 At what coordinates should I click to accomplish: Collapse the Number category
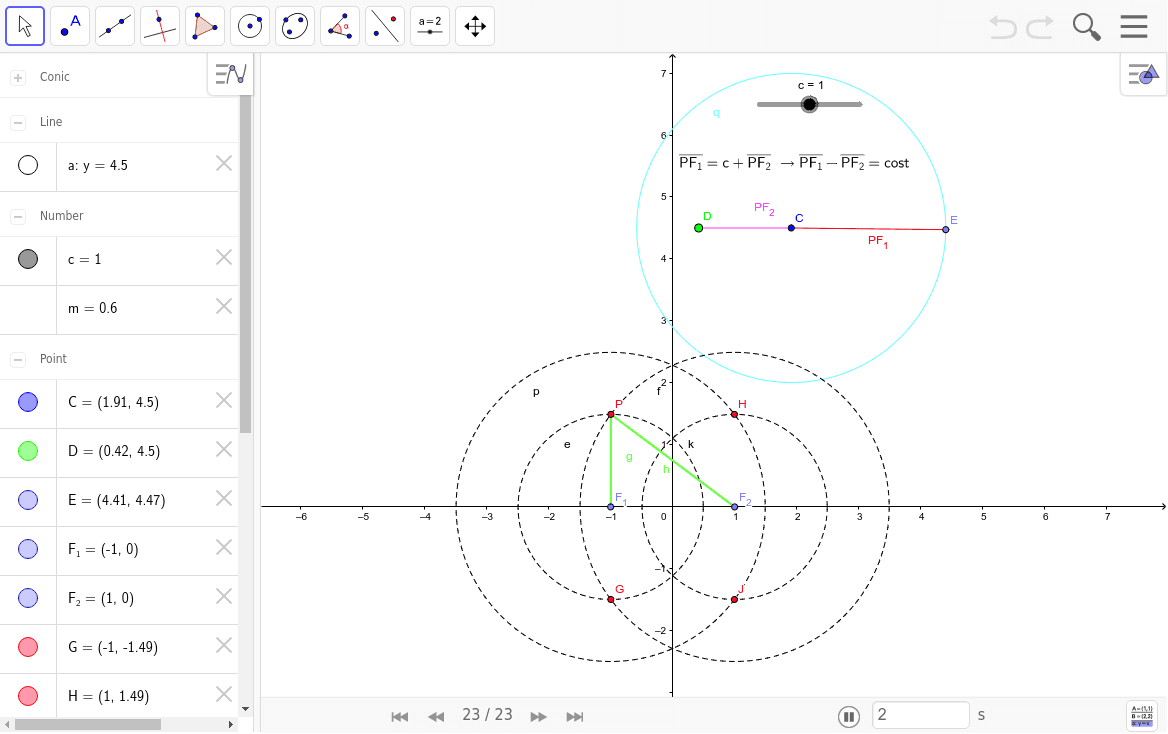click(x=19, y=216)
